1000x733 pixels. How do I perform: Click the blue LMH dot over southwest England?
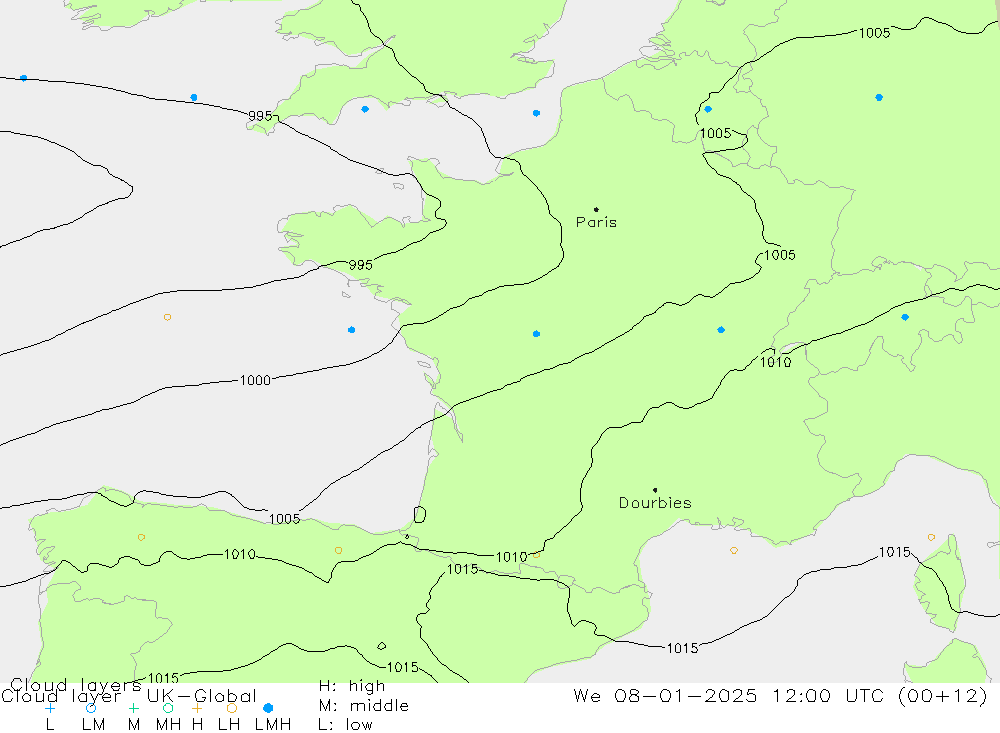pos(365,109)
